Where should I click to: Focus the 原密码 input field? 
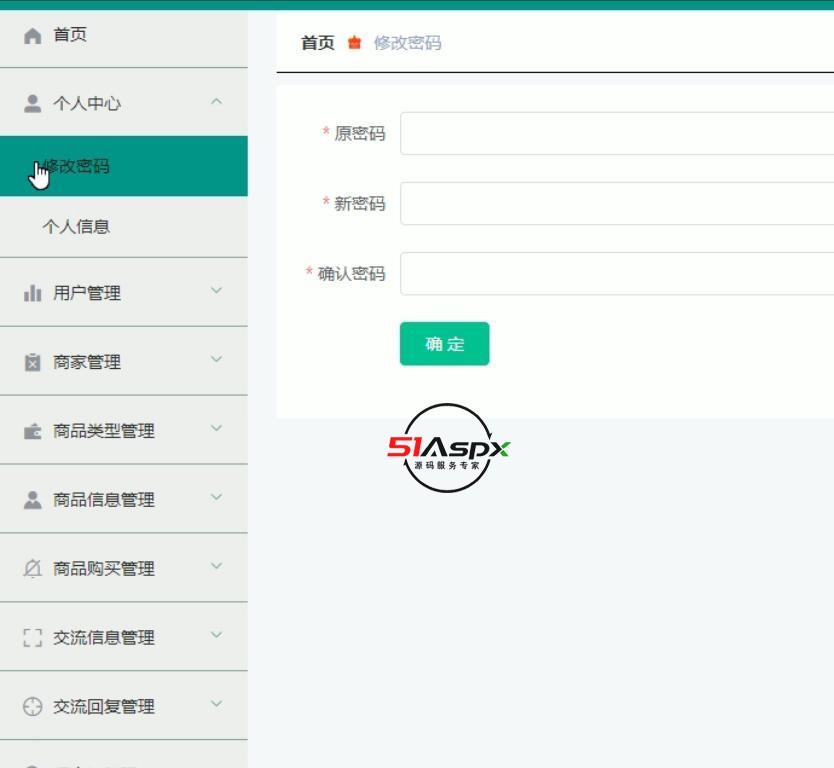617,133
